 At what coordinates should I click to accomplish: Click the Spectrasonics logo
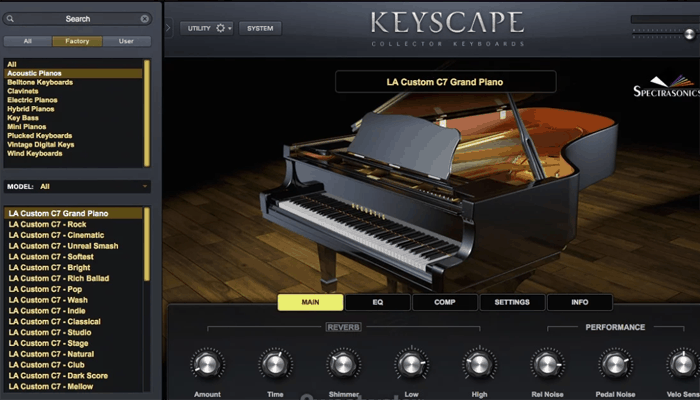point(666,87)
